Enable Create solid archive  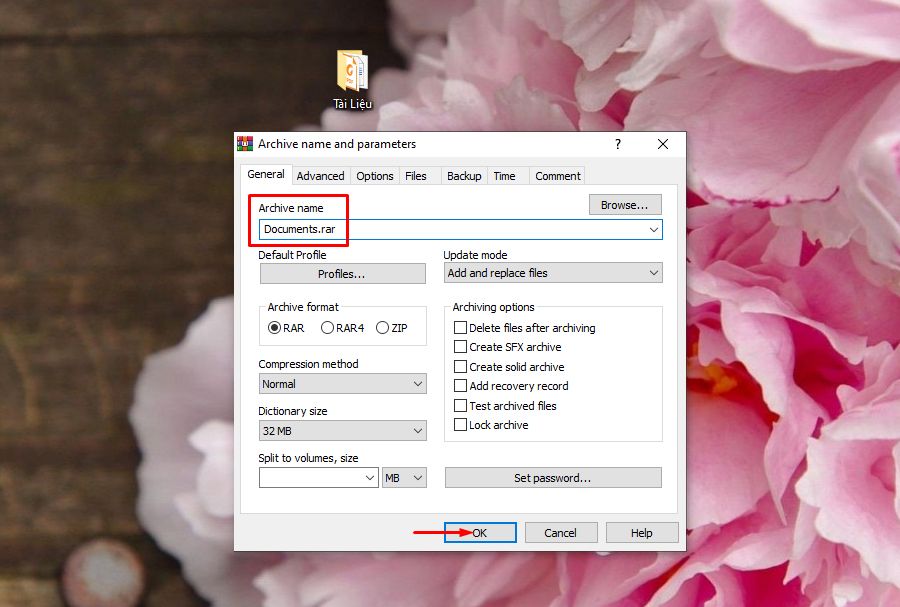pos(460,366)
